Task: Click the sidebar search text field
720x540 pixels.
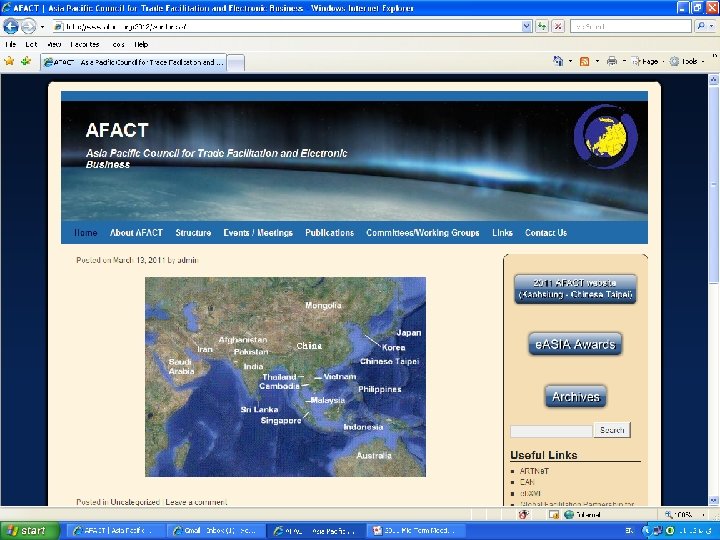Action: tap(551, 431)
